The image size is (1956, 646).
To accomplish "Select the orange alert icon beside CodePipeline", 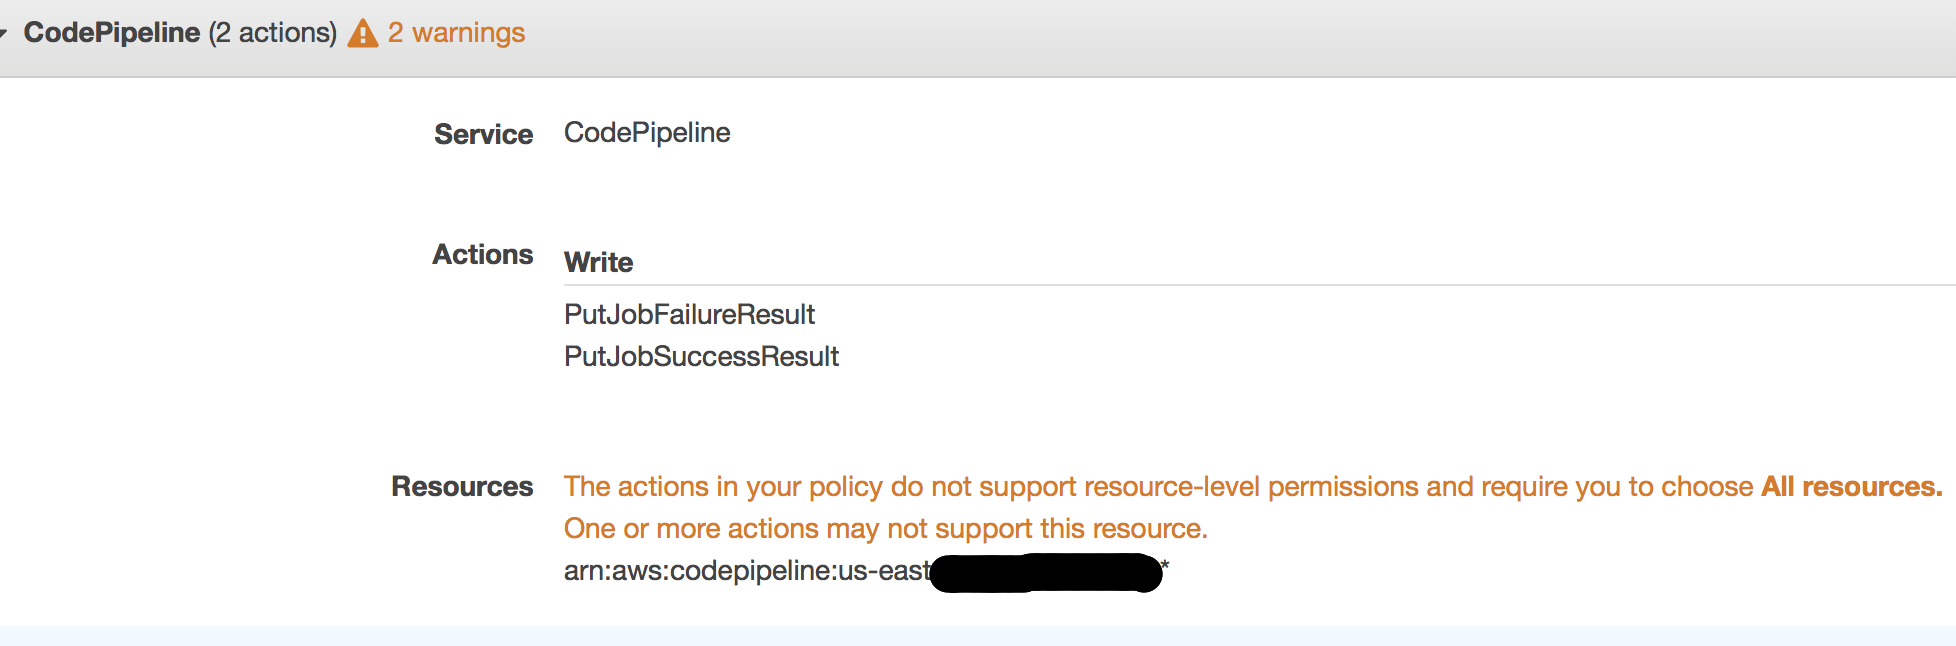I will [x=361, y=32].
